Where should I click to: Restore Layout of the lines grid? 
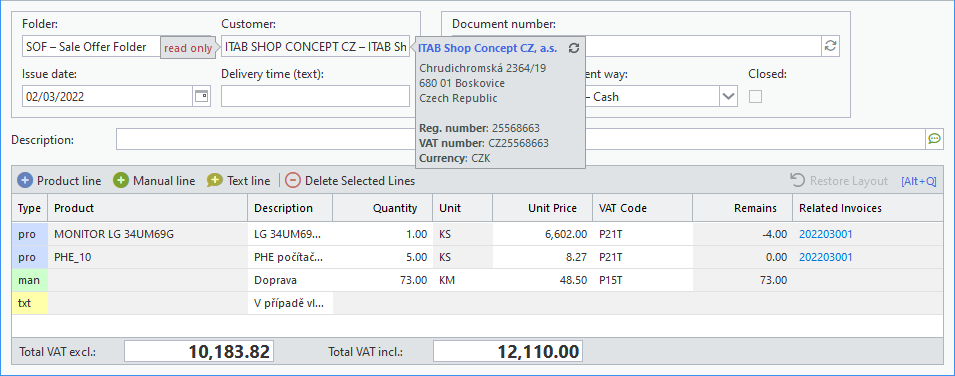coord(839,180)
